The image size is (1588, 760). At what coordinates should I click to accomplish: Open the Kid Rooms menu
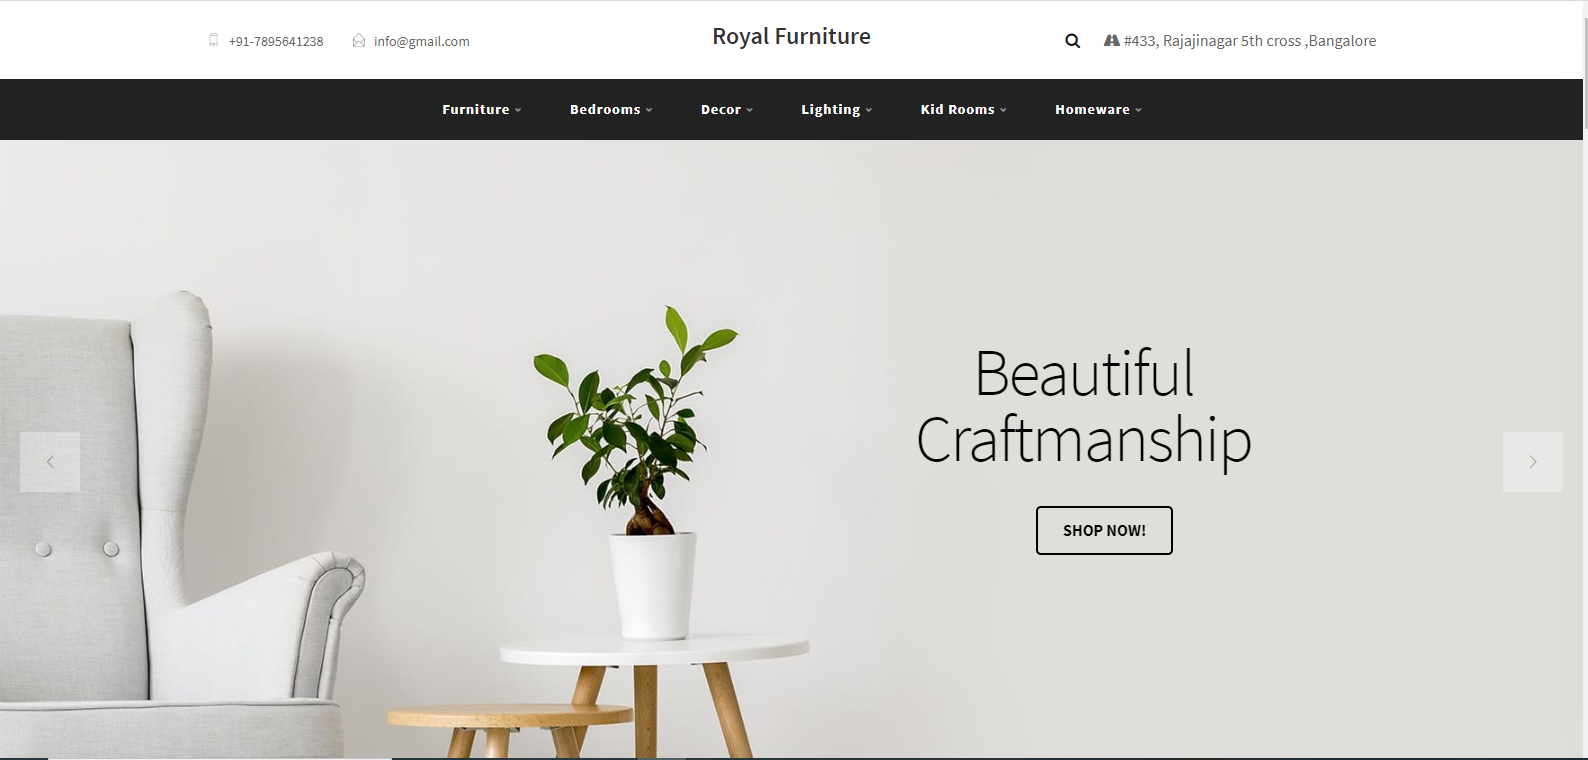(x=963, y=110)
